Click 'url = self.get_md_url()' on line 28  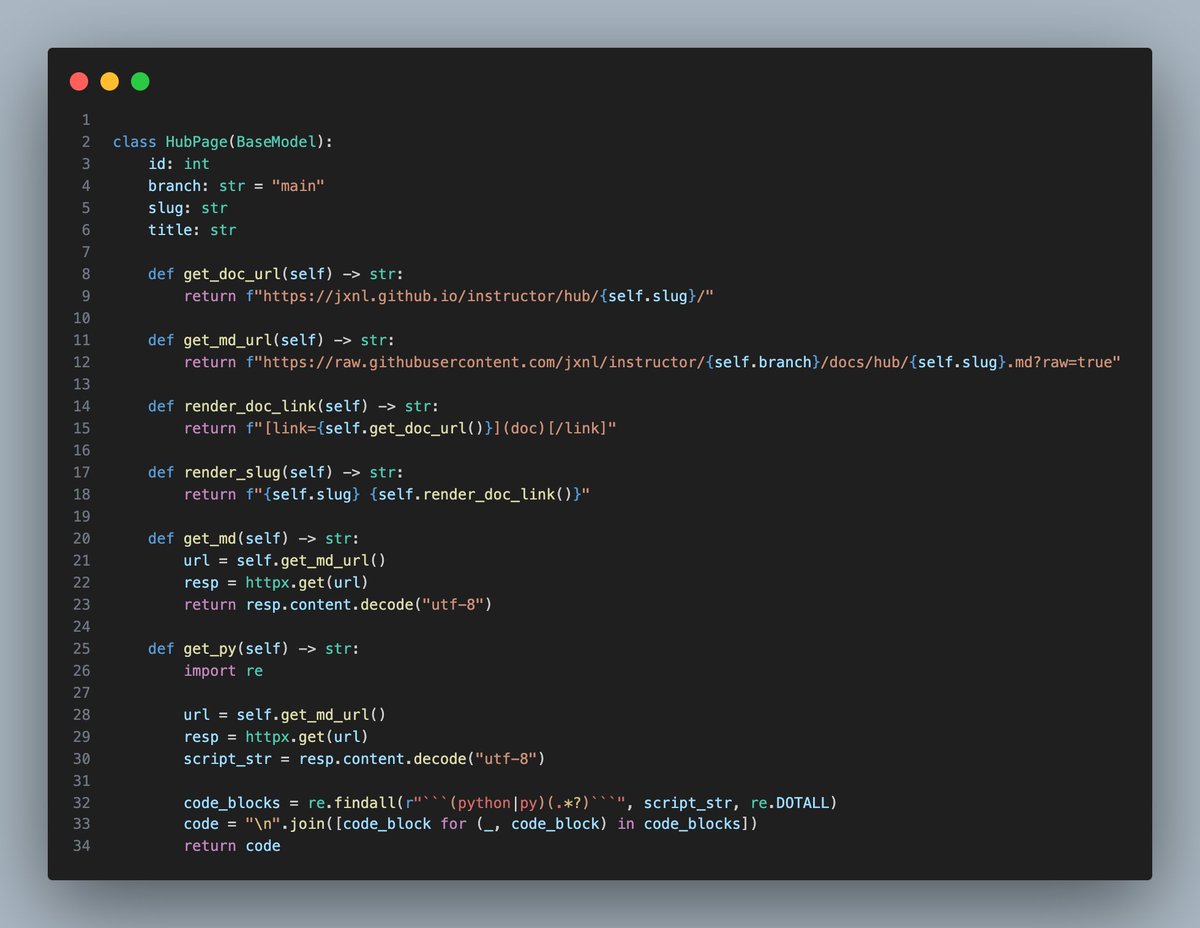(x=285, y=714)
